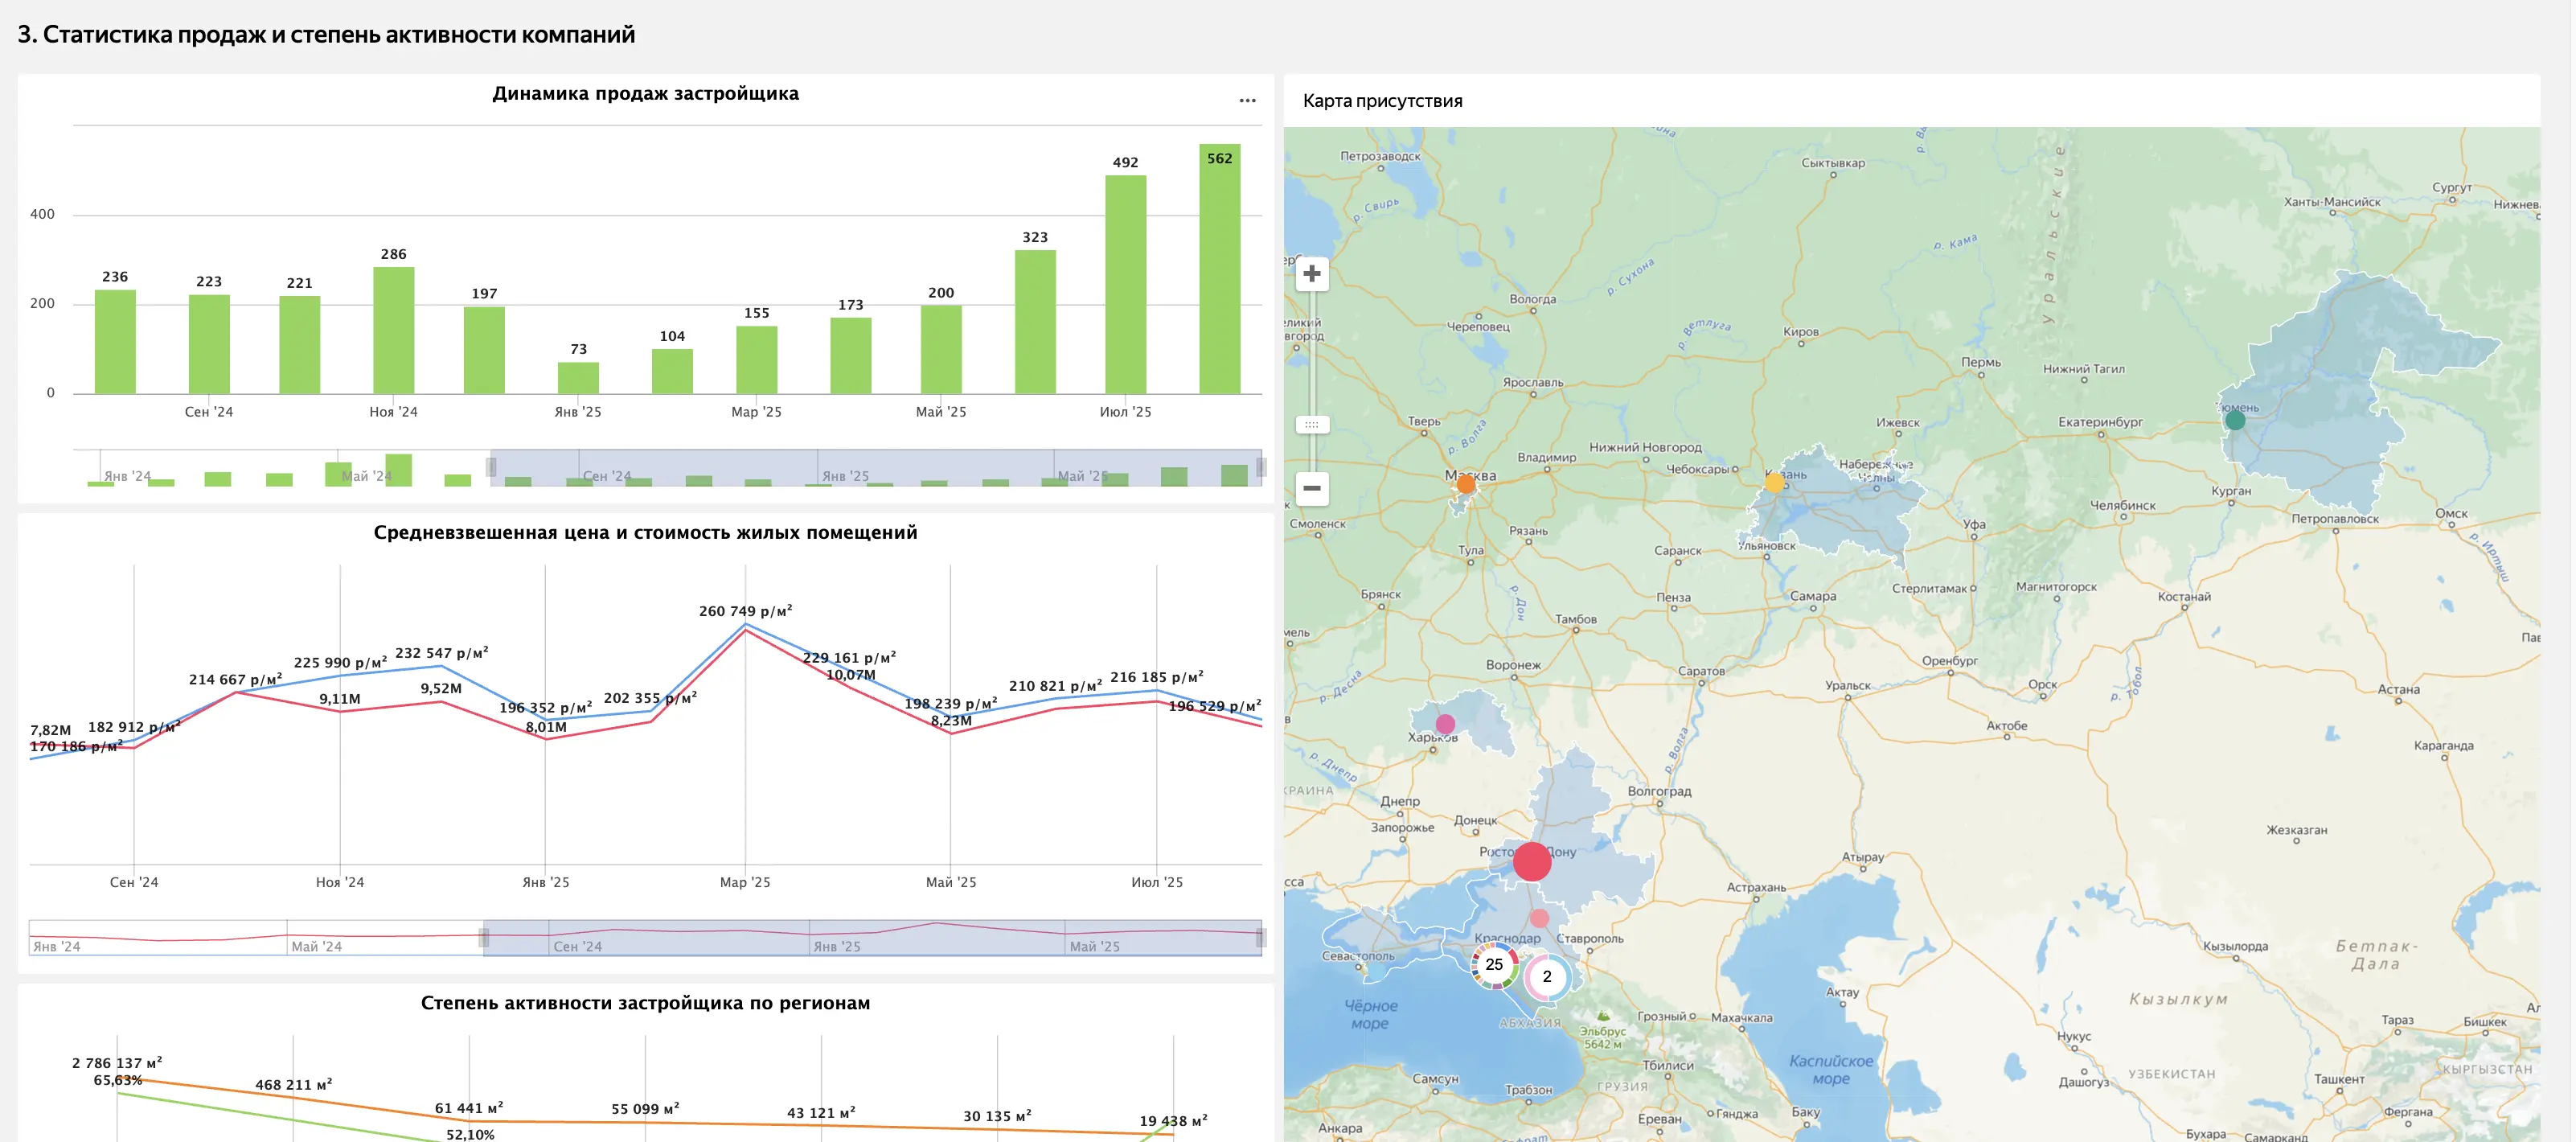Zoom in the map with plus button
The height and width of the screenshot is (1142, 2576).
coord(1311,274)
